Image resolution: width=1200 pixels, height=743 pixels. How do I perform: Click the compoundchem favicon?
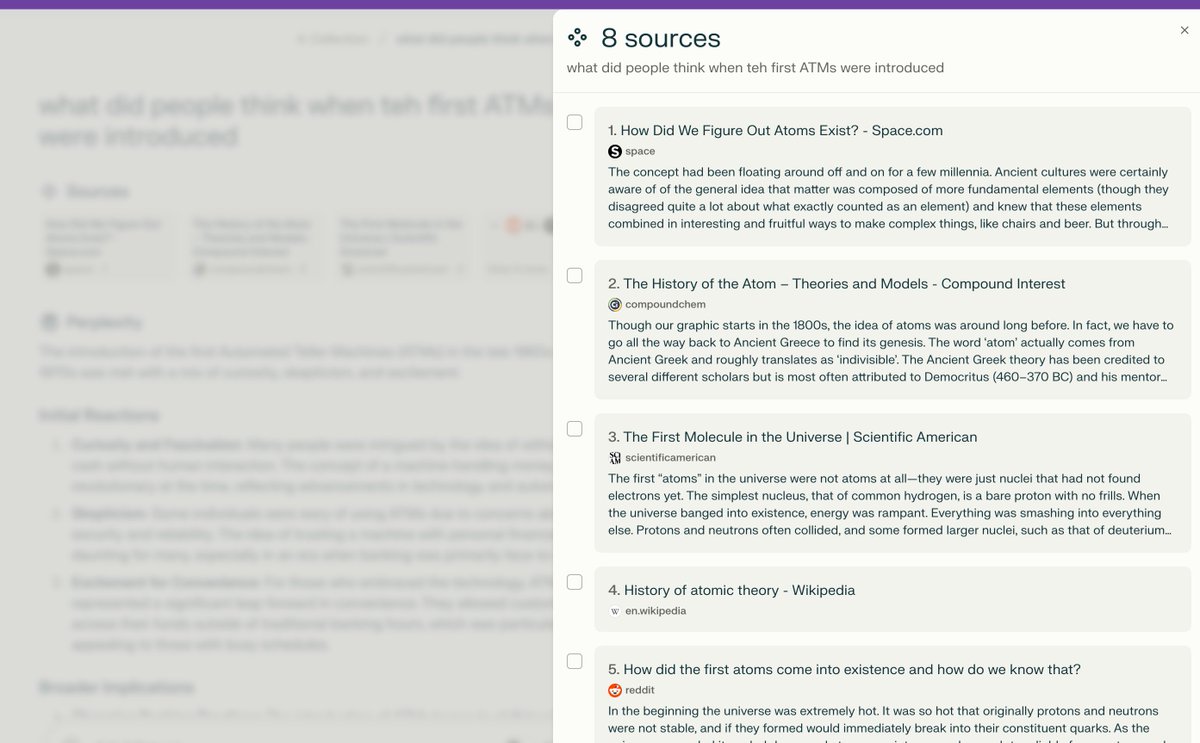615,304
